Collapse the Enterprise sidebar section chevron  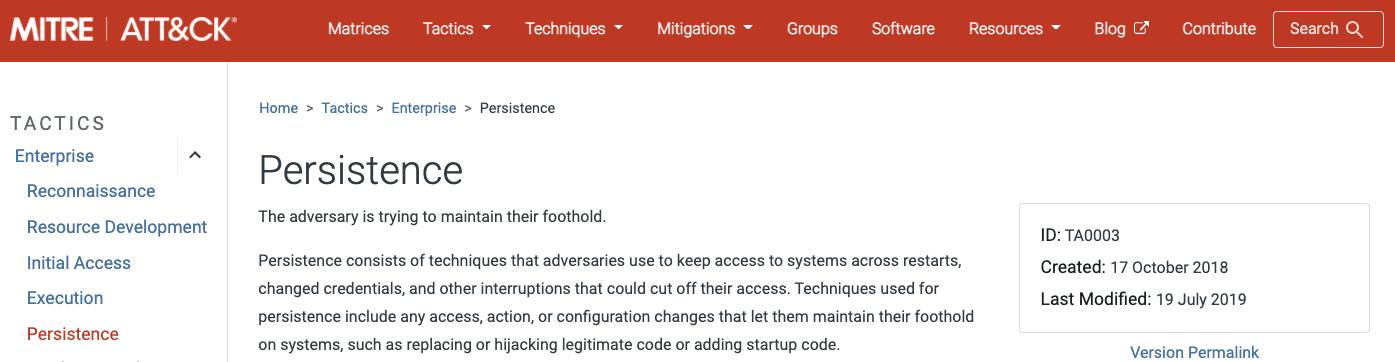[195, 155]
